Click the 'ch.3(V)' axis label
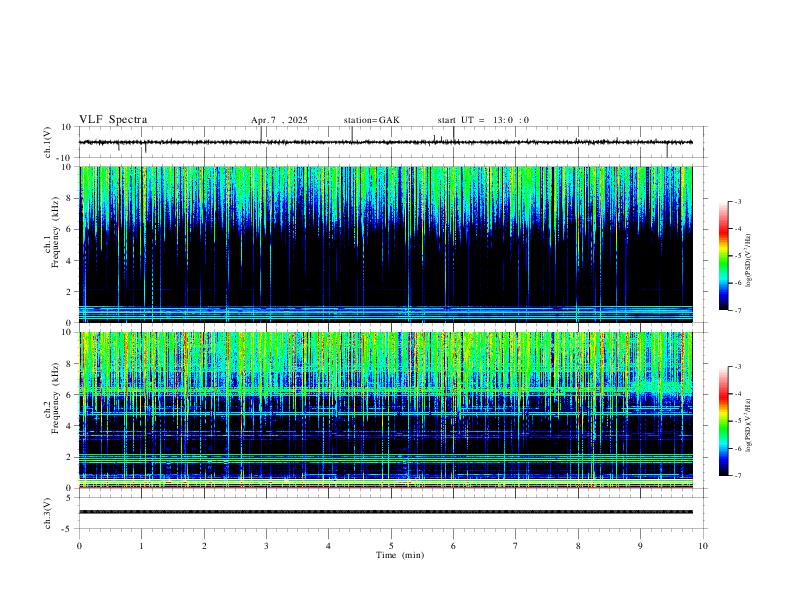The height and width of the screenshot is (612, 792). (48, 513)
